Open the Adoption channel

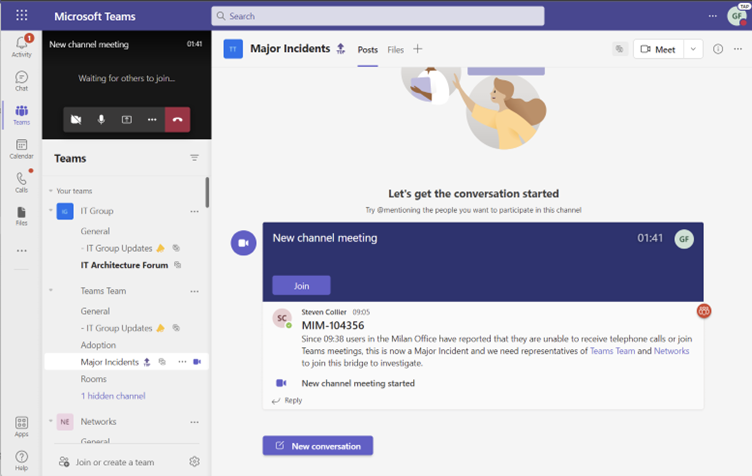click(98, 345)
